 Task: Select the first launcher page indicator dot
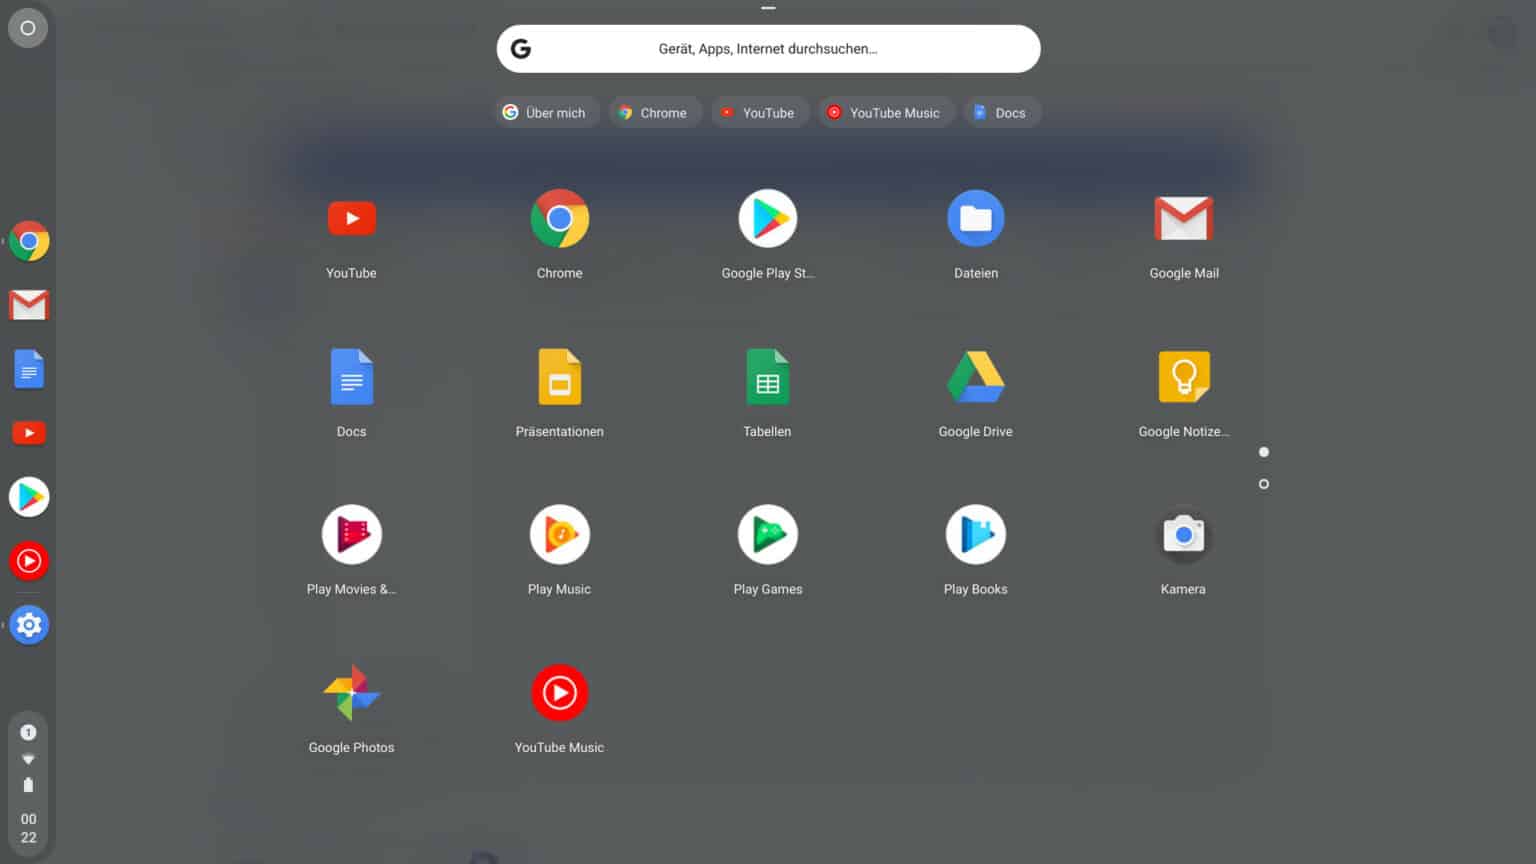click(x=1264, y=452)
